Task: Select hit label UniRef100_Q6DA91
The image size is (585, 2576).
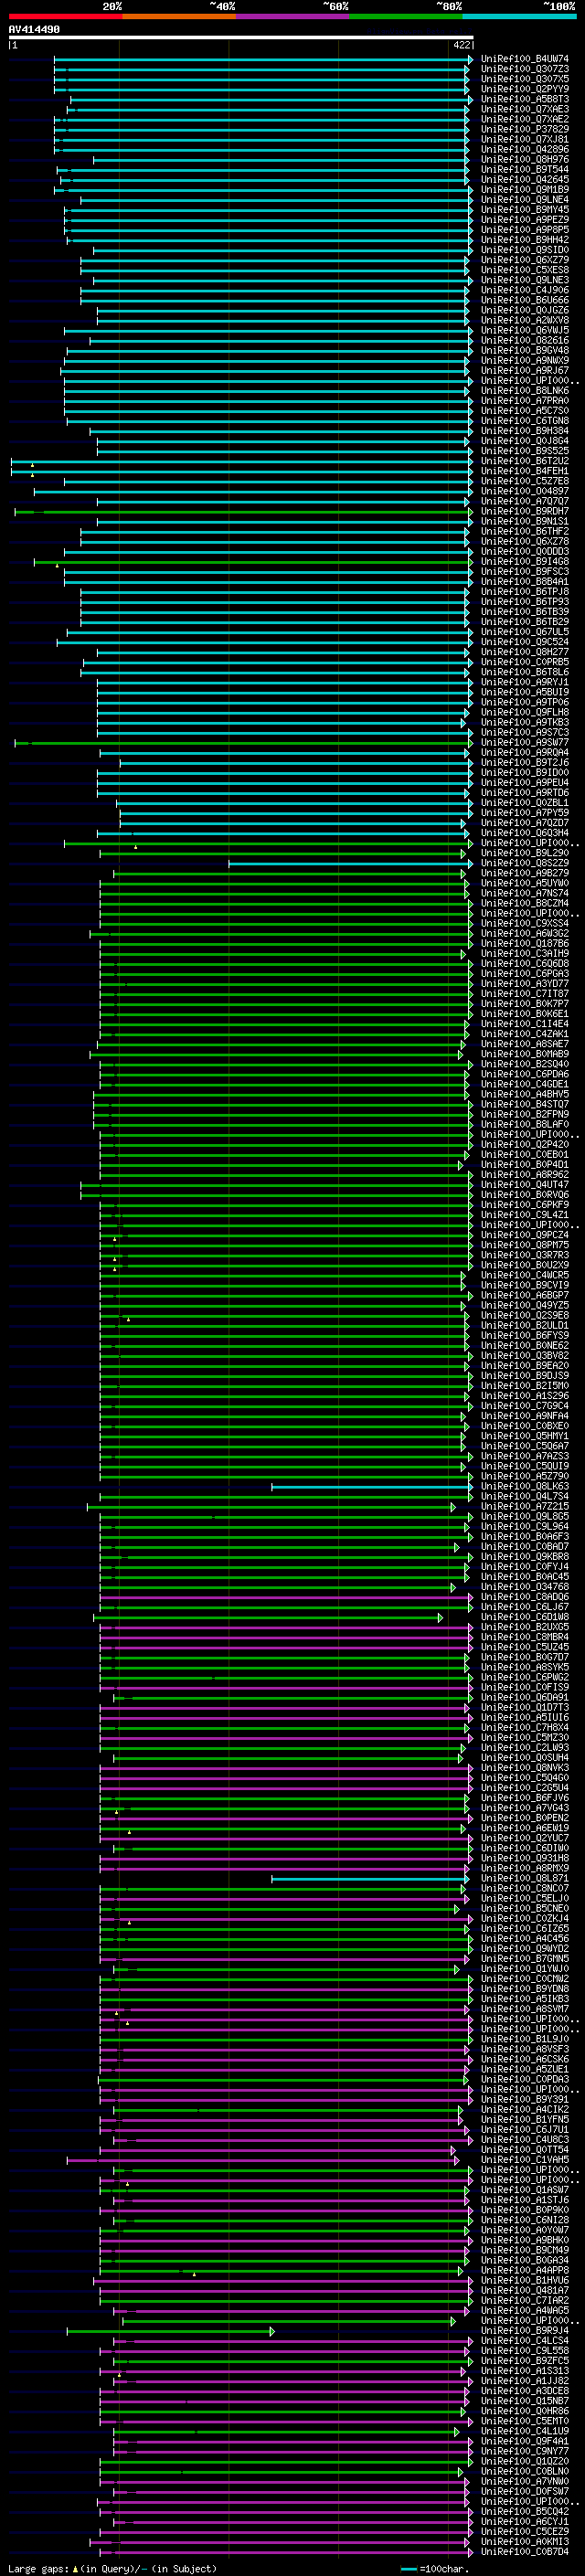Action: 525,1697
